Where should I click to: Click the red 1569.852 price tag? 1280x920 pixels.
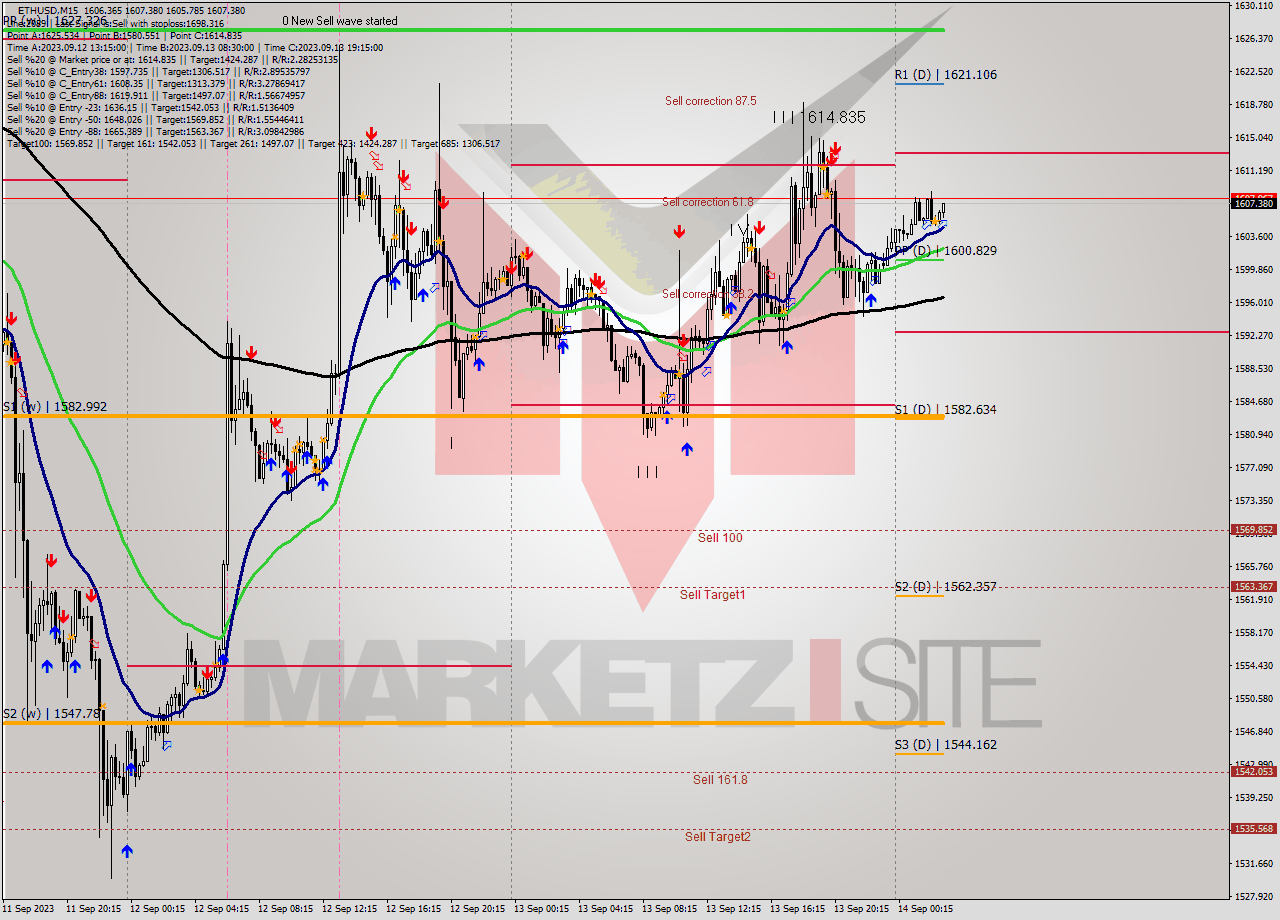tap(1253, 530)
